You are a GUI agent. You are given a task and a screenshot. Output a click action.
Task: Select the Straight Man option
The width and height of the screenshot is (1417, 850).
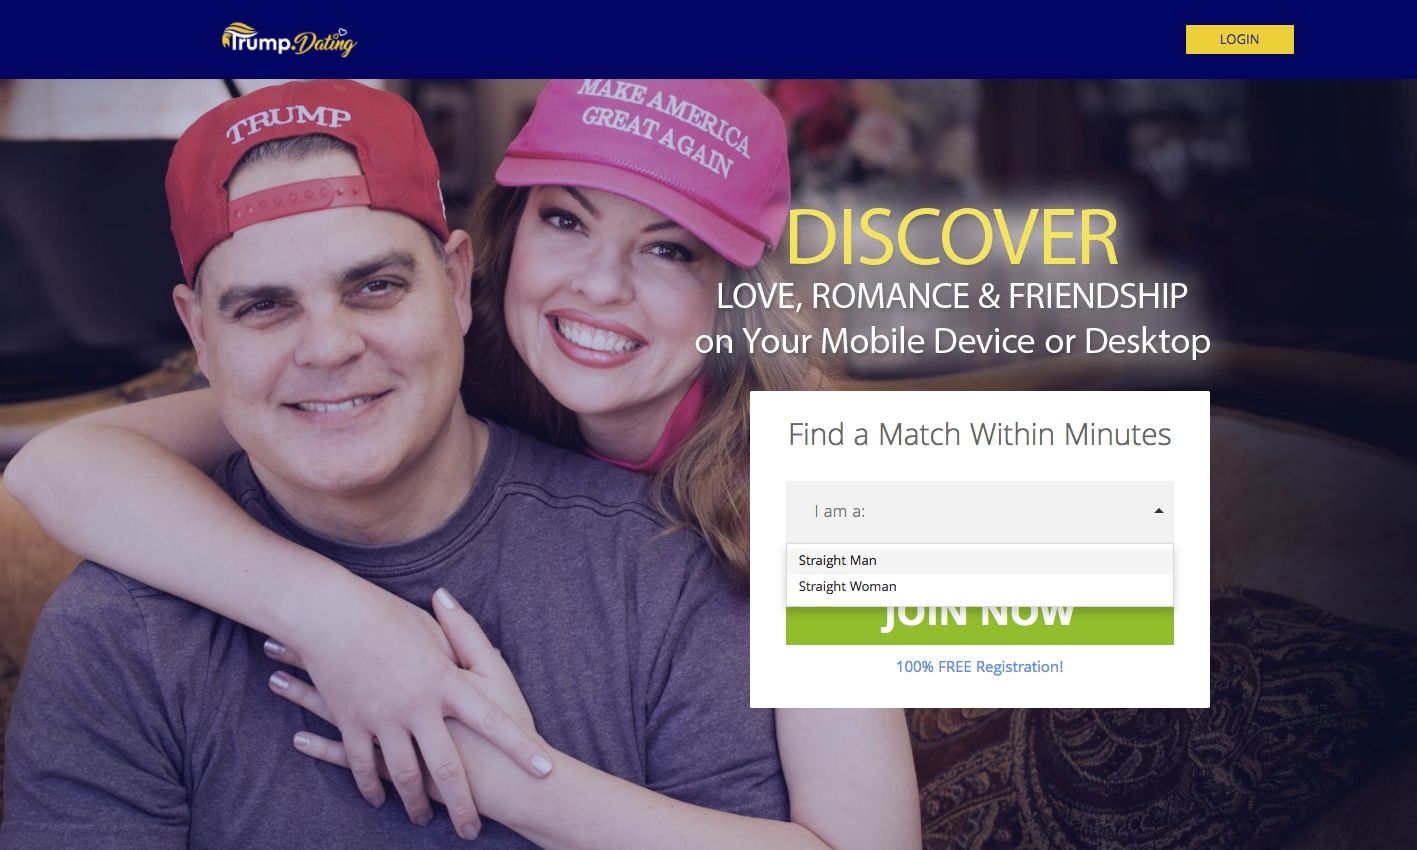979,560
